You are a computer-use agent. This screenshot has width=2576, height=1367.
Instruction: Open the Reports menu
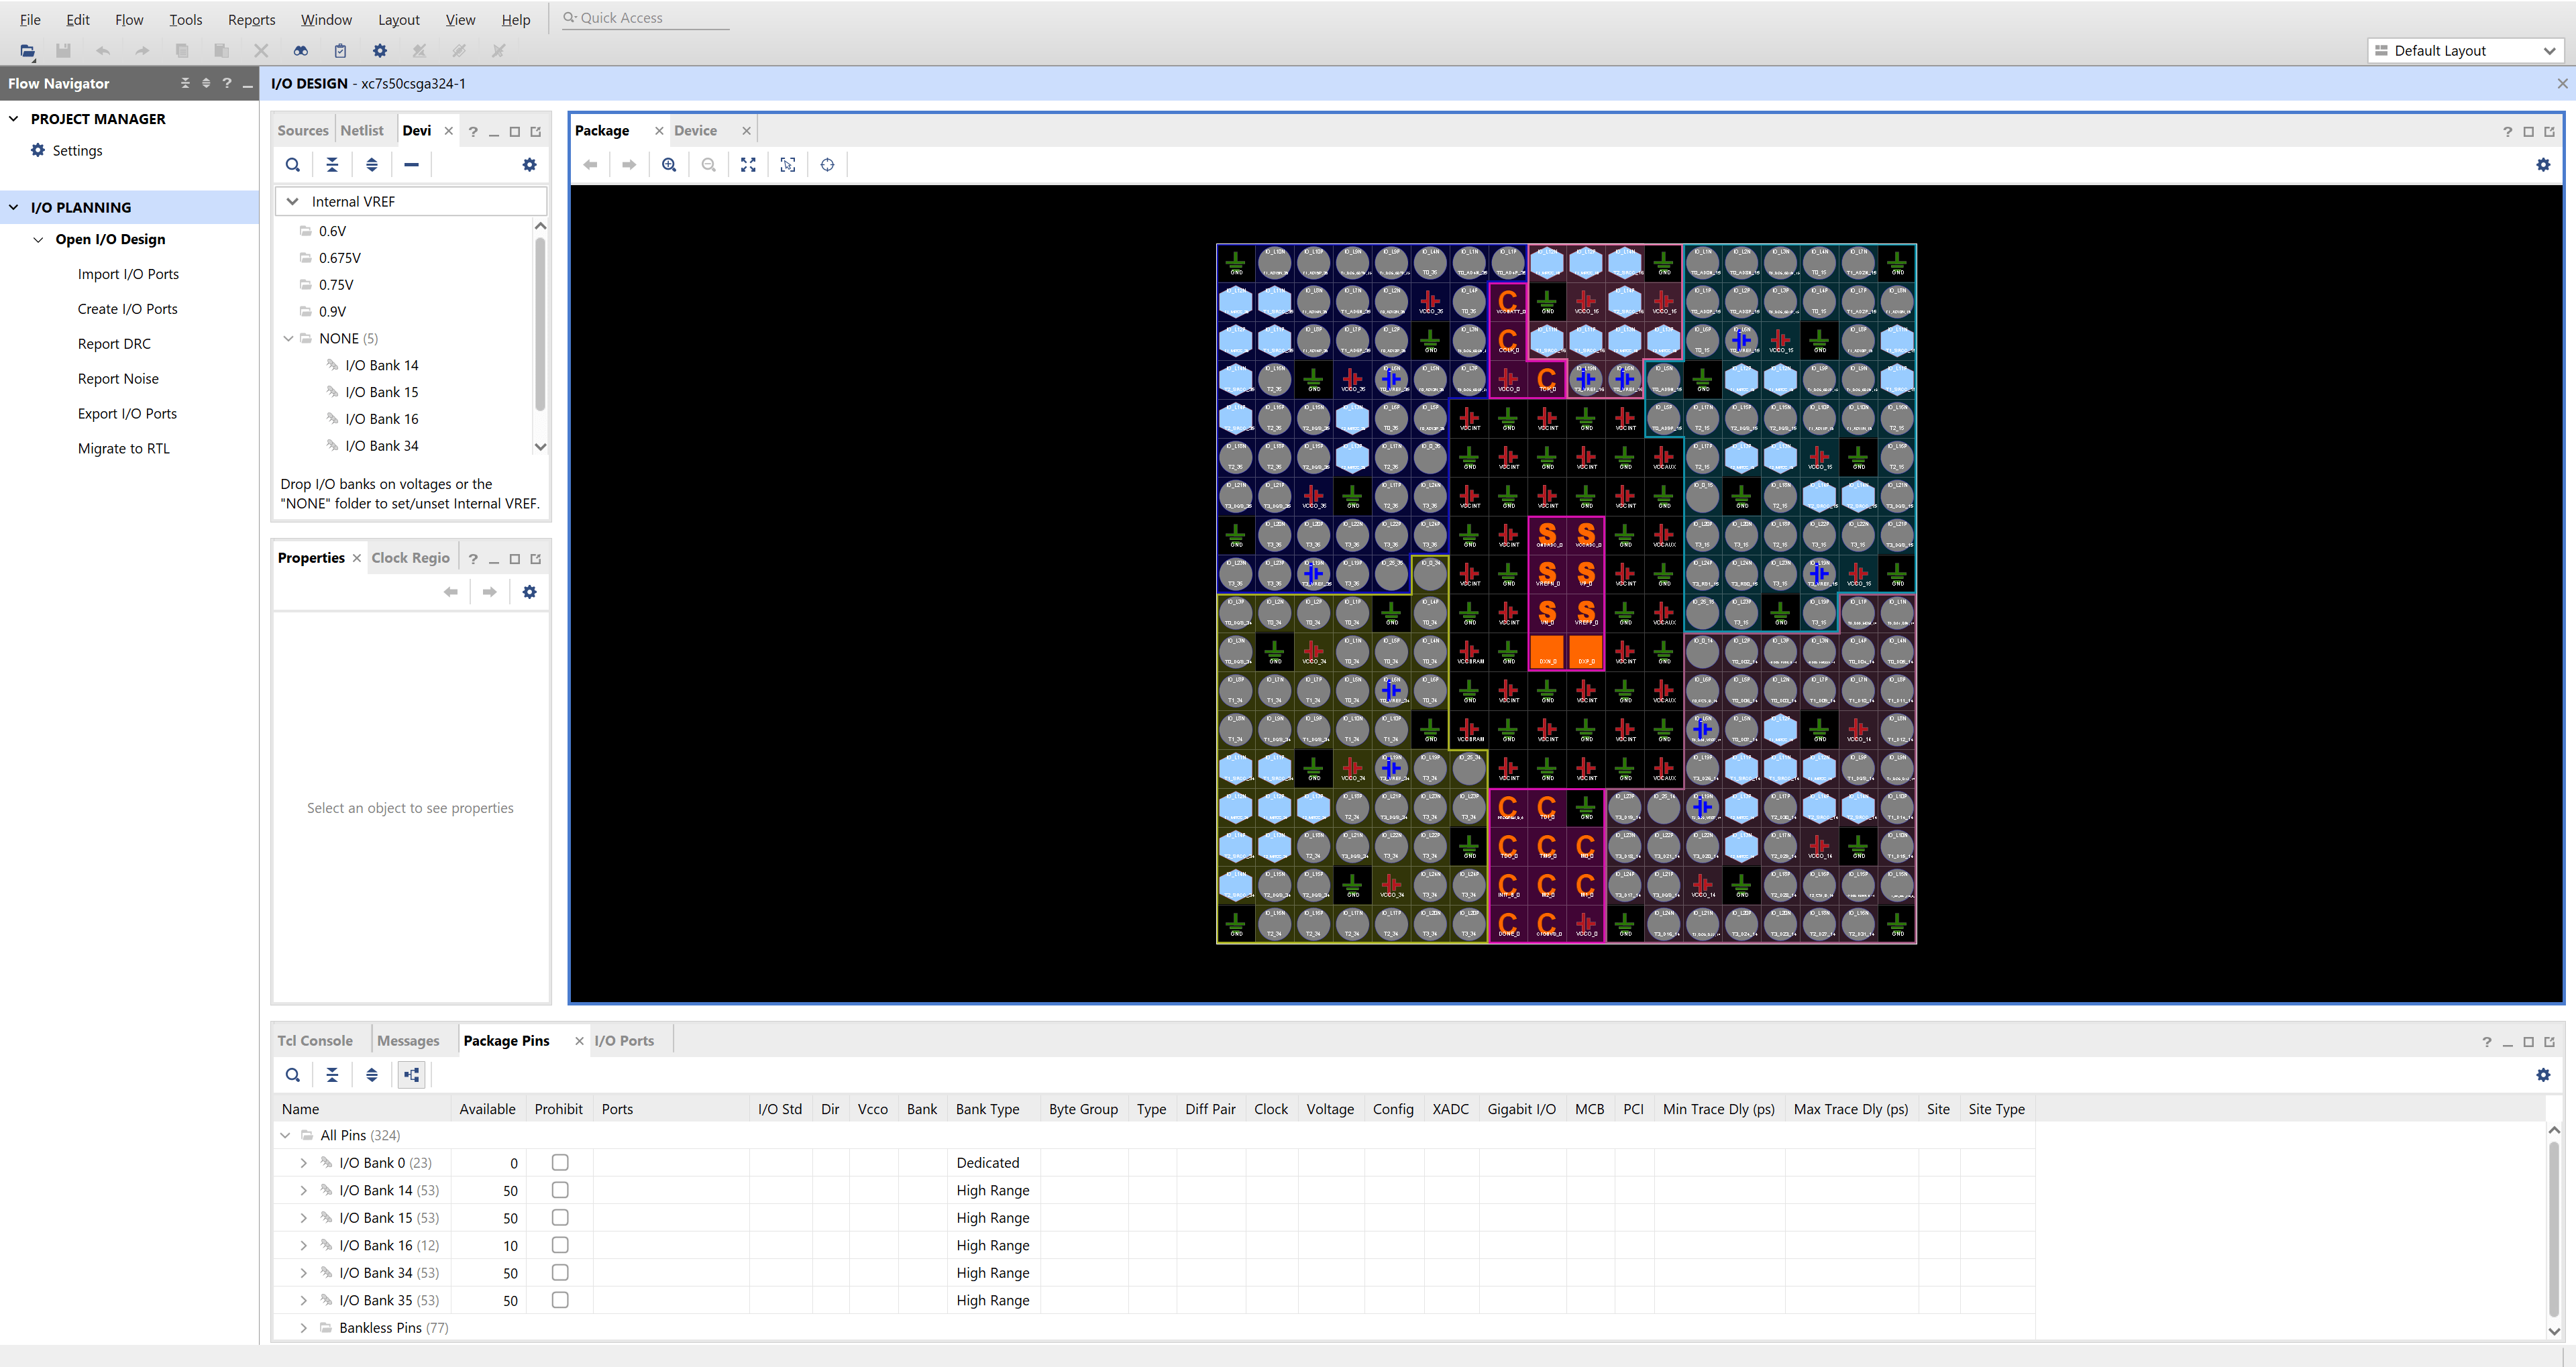click(x=251, y=19)
